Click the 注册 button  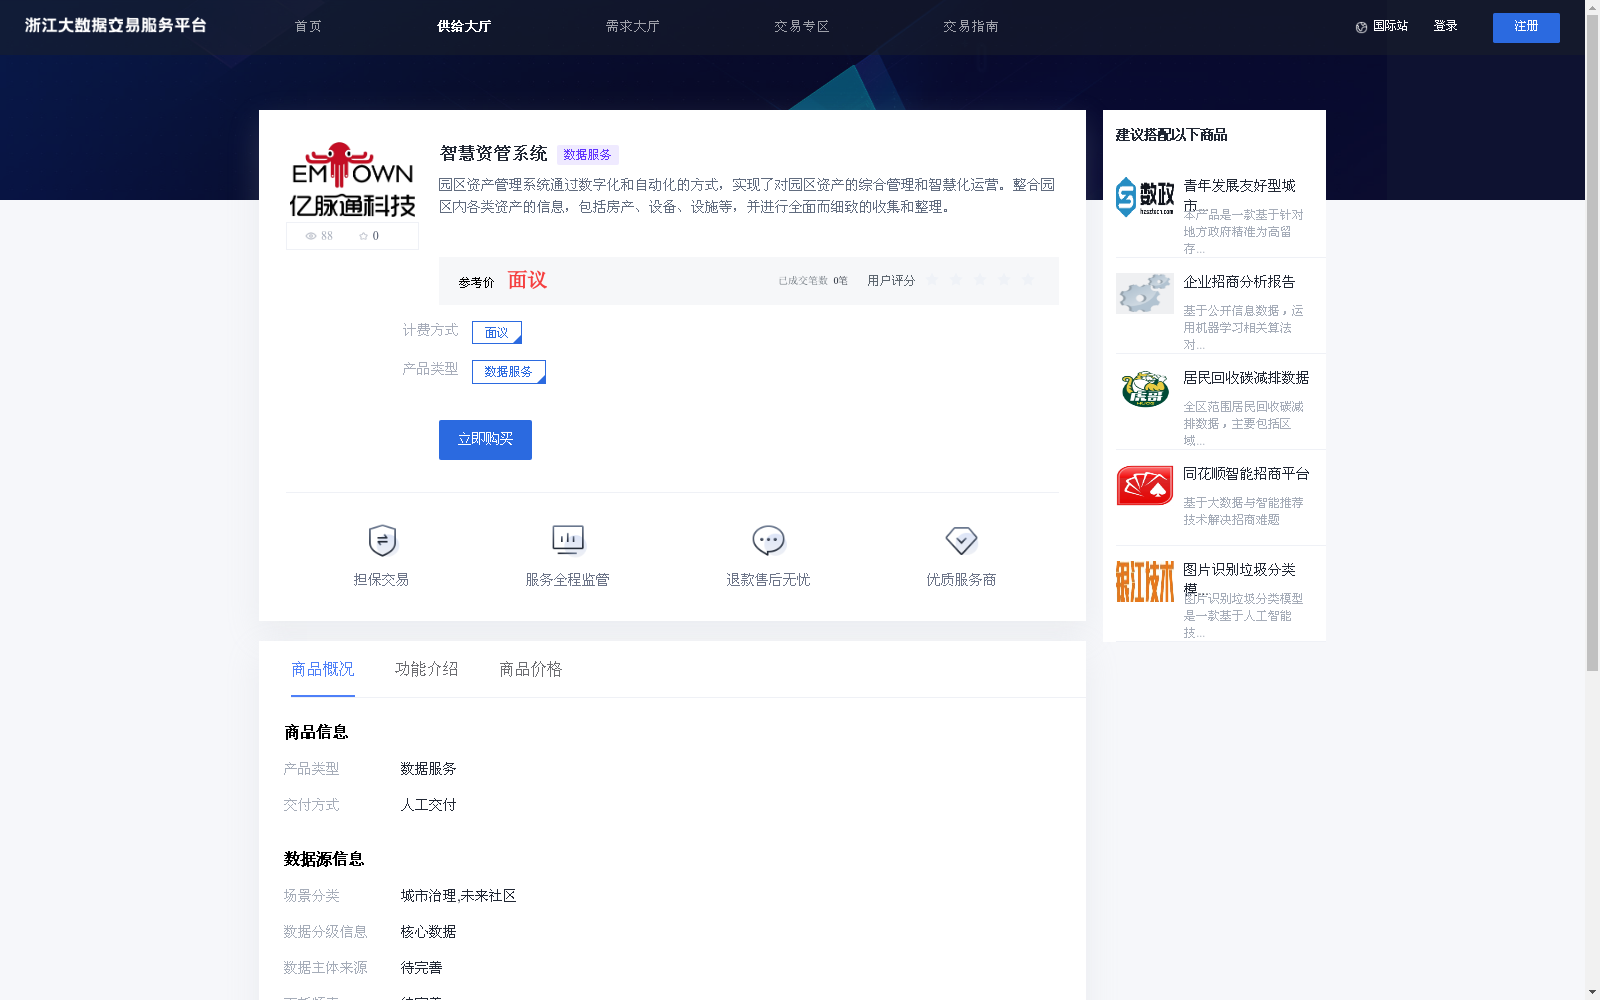(1526, 28)
